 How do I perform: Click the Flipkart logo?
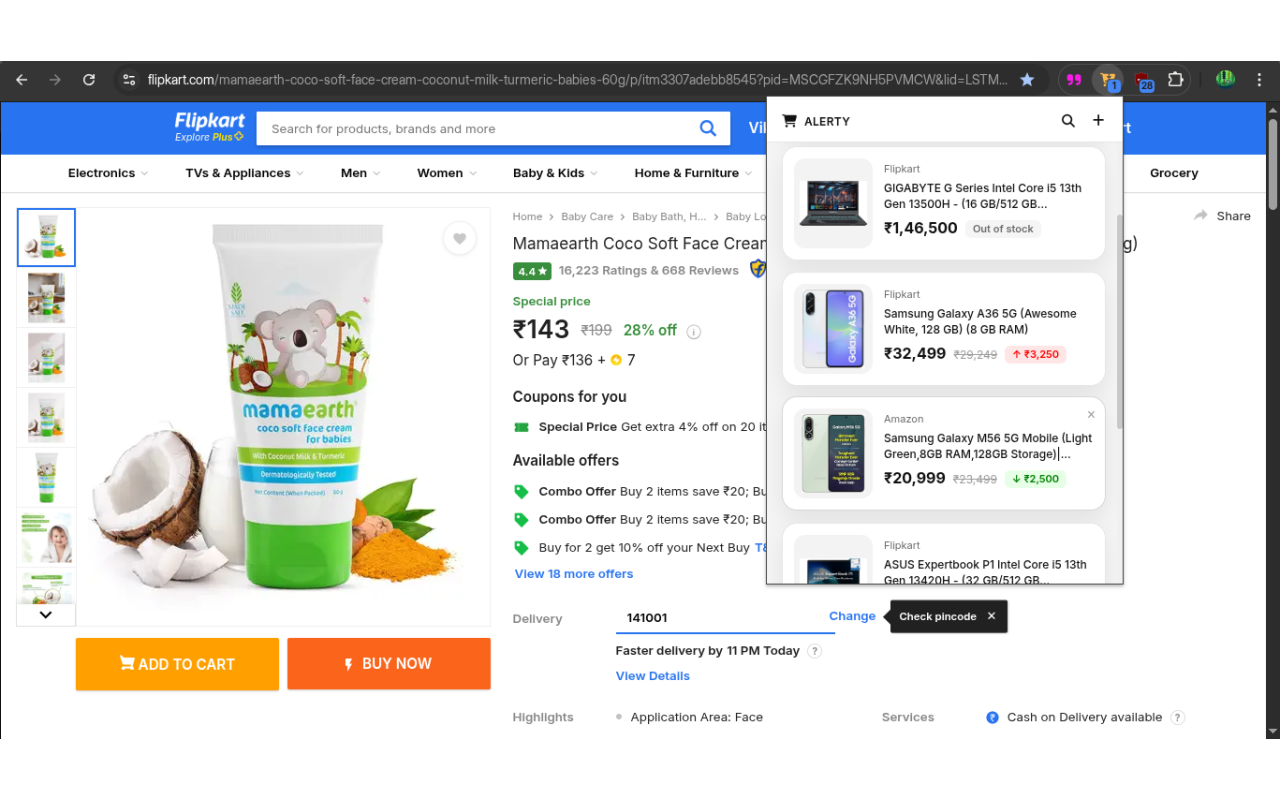click(x=209, y=121)
